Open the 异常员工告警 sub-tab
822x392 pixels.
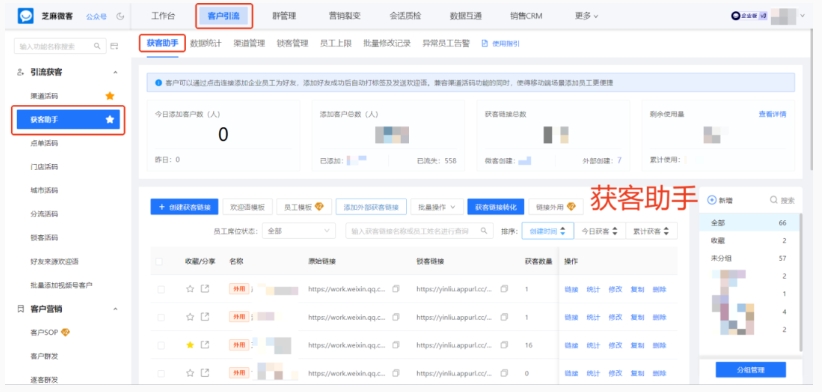446,43
